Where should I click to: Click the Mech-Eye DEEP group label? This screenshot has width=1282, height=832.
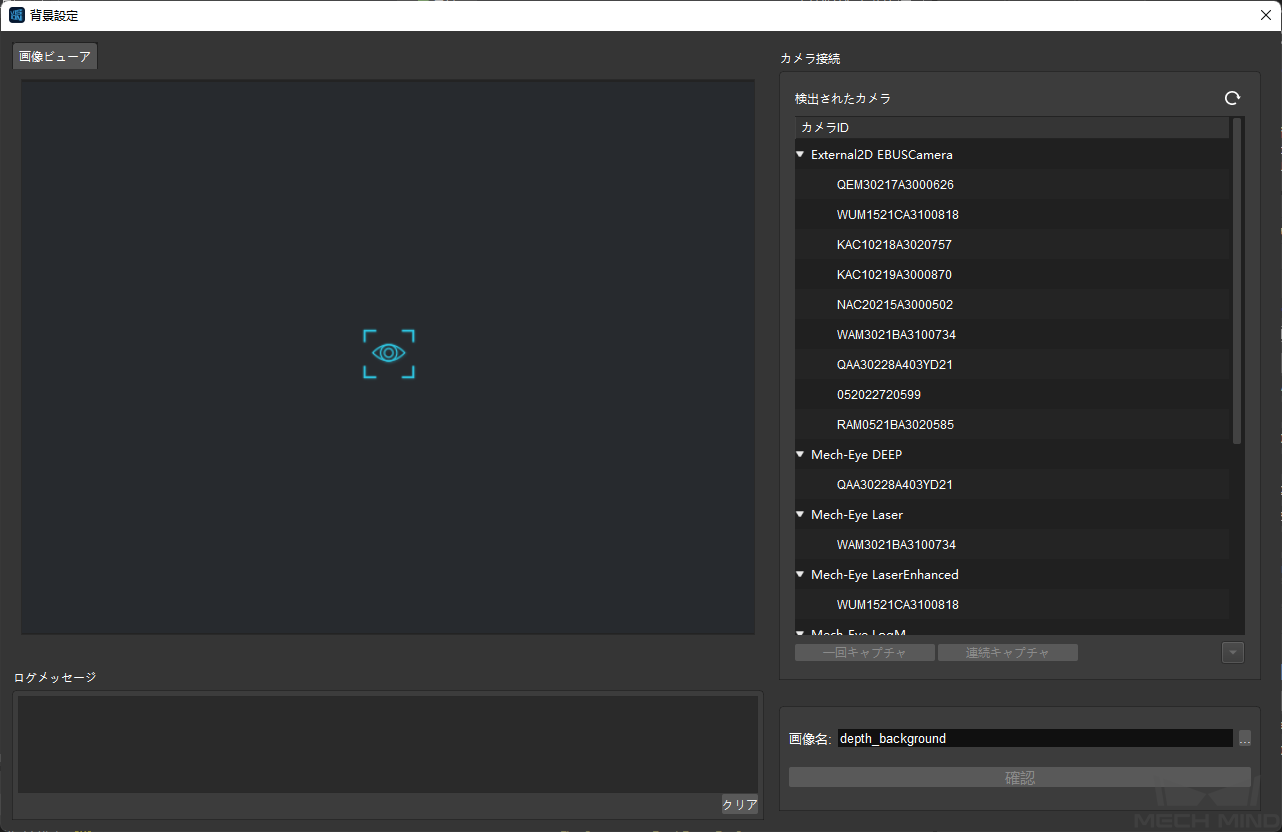(856, 455)
